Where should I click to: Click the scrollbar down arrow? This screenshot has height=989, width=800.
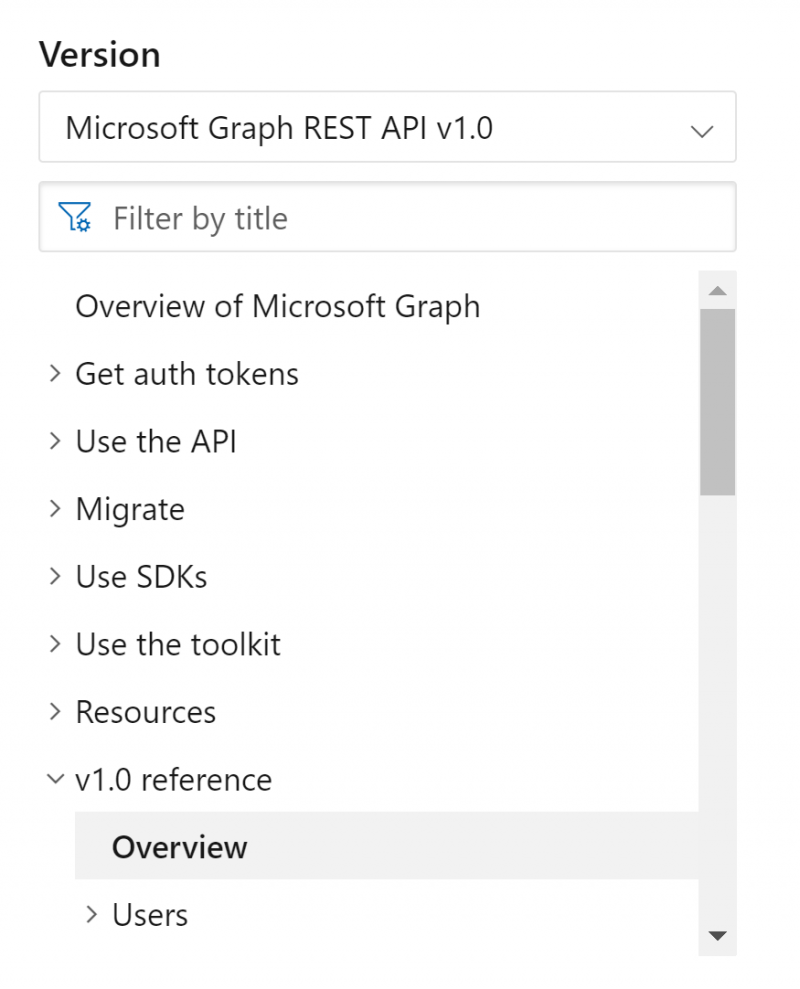(717, 935)
